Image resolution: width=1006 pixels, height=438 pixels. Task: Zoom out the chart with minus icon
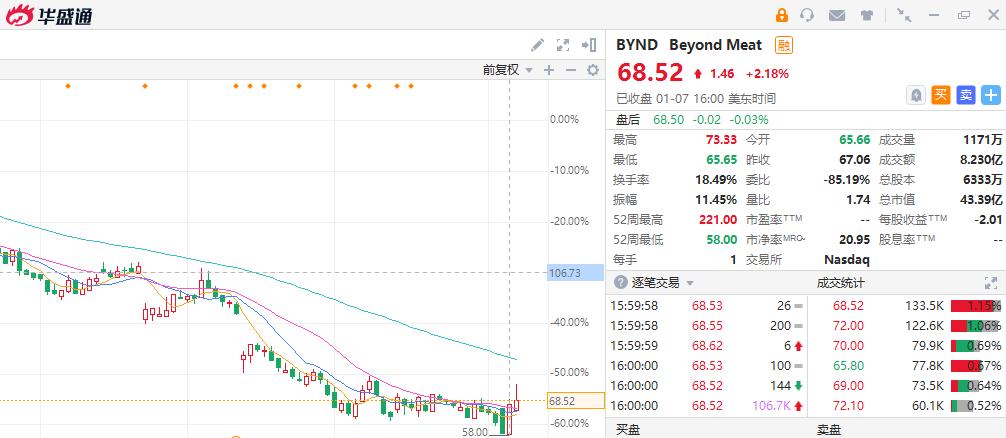click(x=570, y=70)
